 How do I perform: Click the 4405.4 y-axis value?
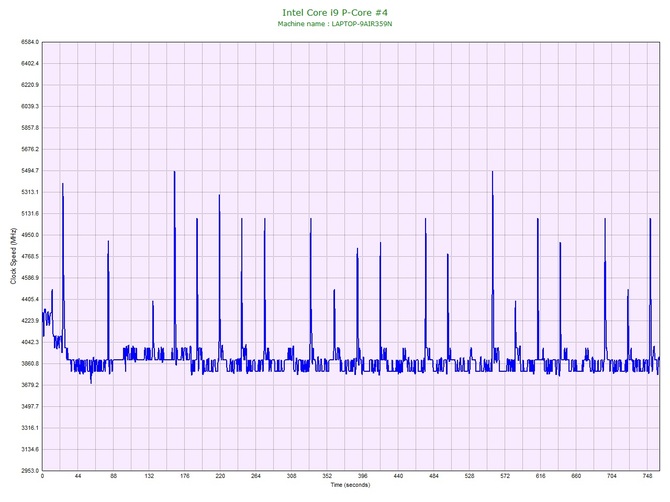(30, 299)
